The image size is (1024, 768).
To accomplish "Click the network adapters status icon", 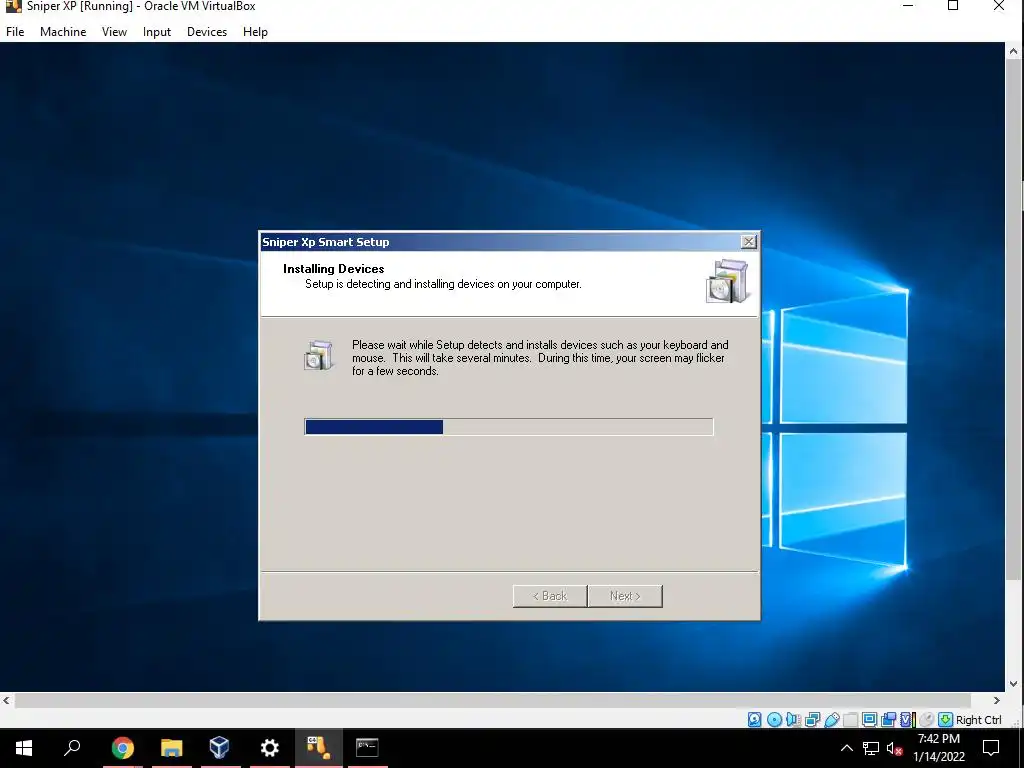I will click(x=812, y=720).
